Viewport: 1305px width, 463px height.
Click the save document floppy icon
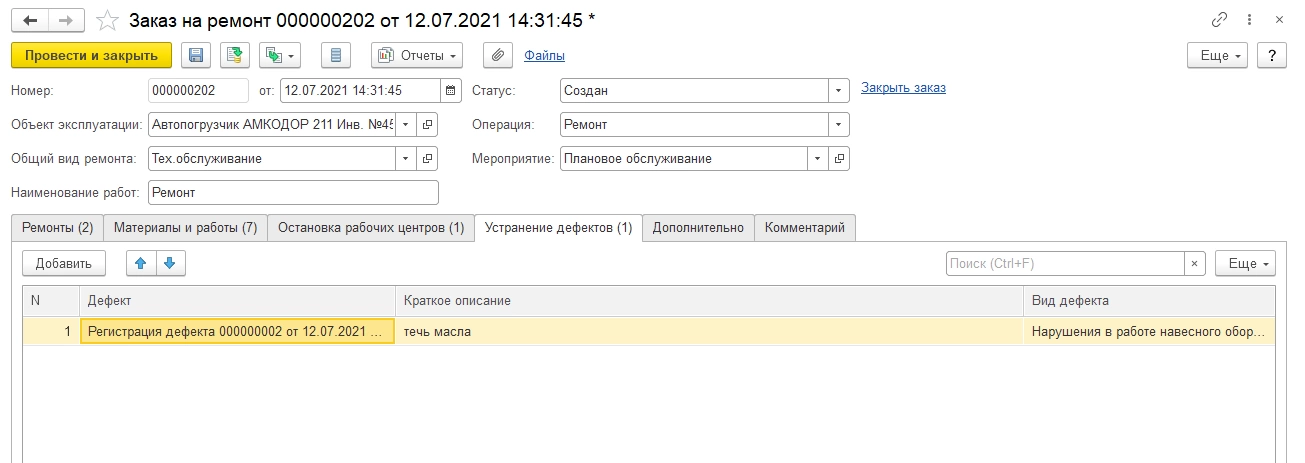click(x=196, y=55)
